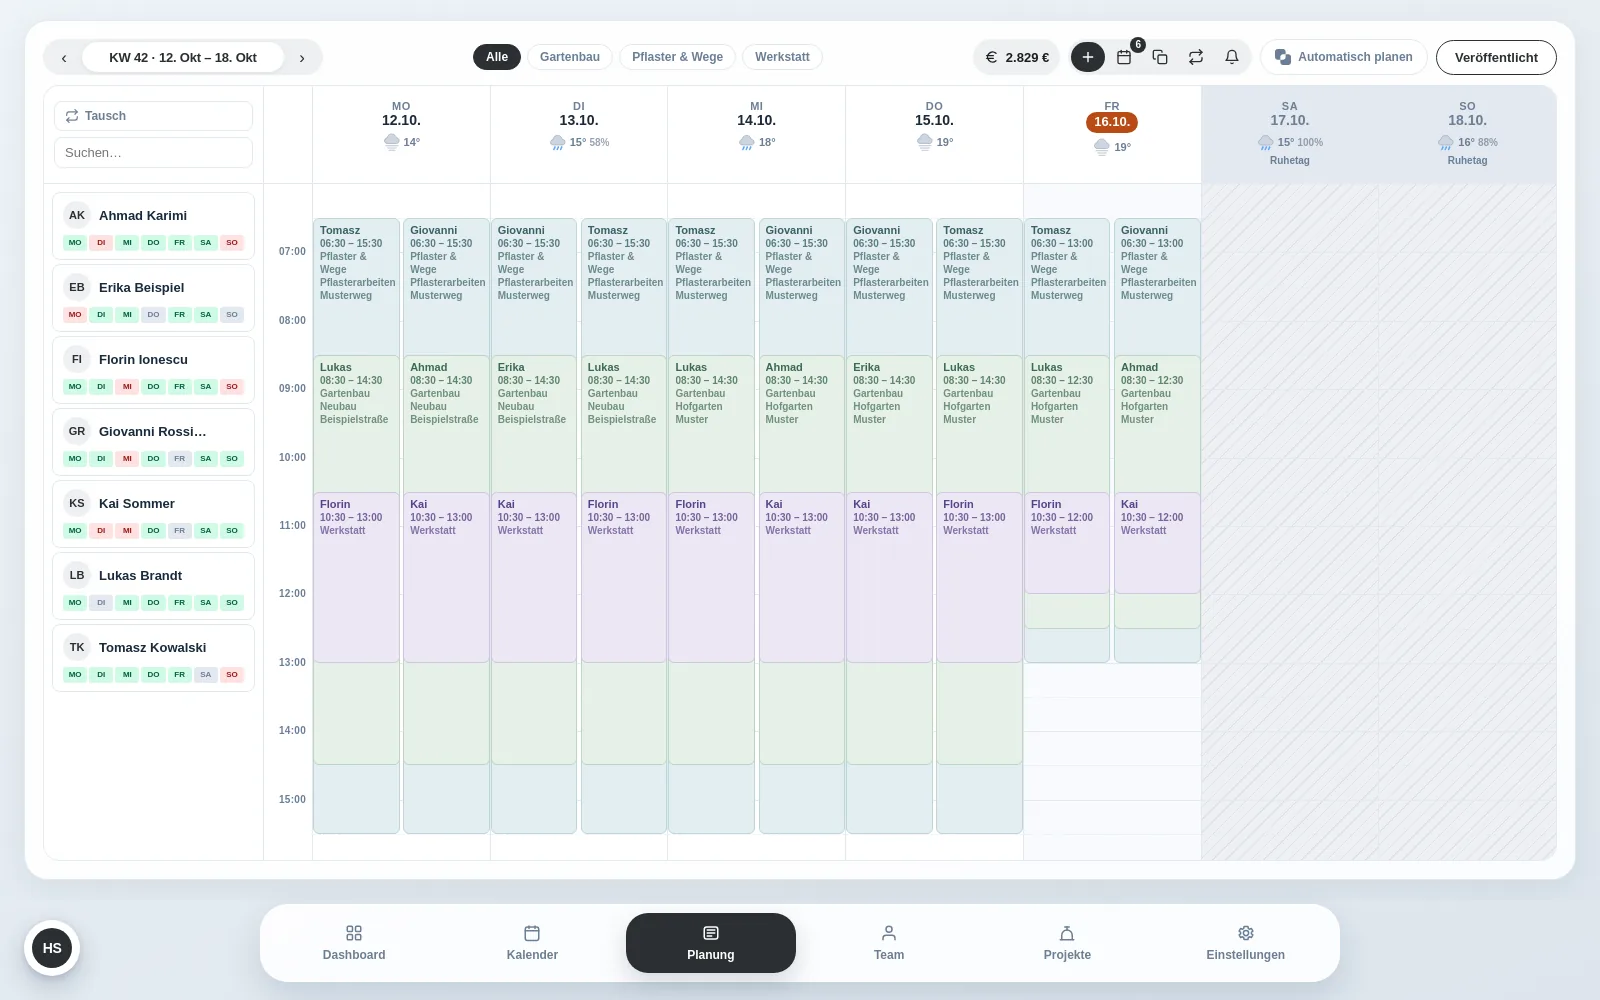Viewport: 1600px width, 1000px height.
Task: Click the Tausch button in the sidebar
Action: coord(153,116)
